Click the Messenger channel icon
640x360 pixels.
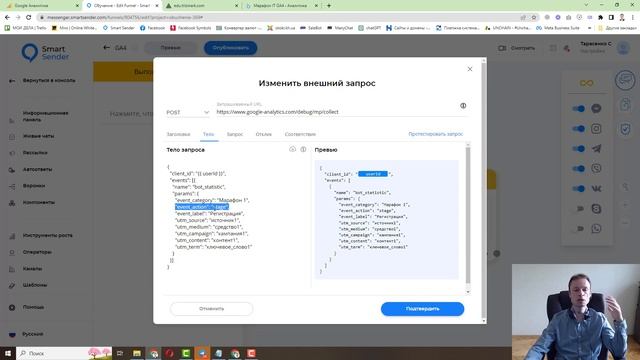596,109
